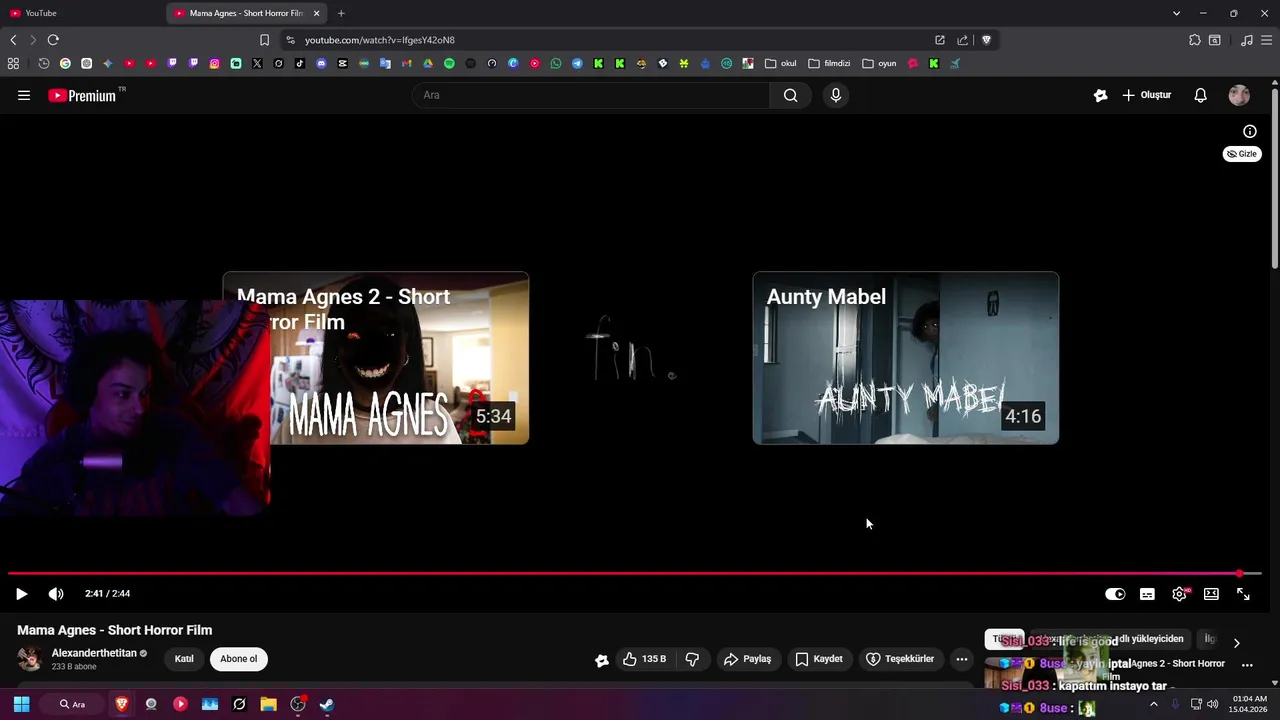
Task: Open the Oluştur create menu
Action: coord(1146,95)
